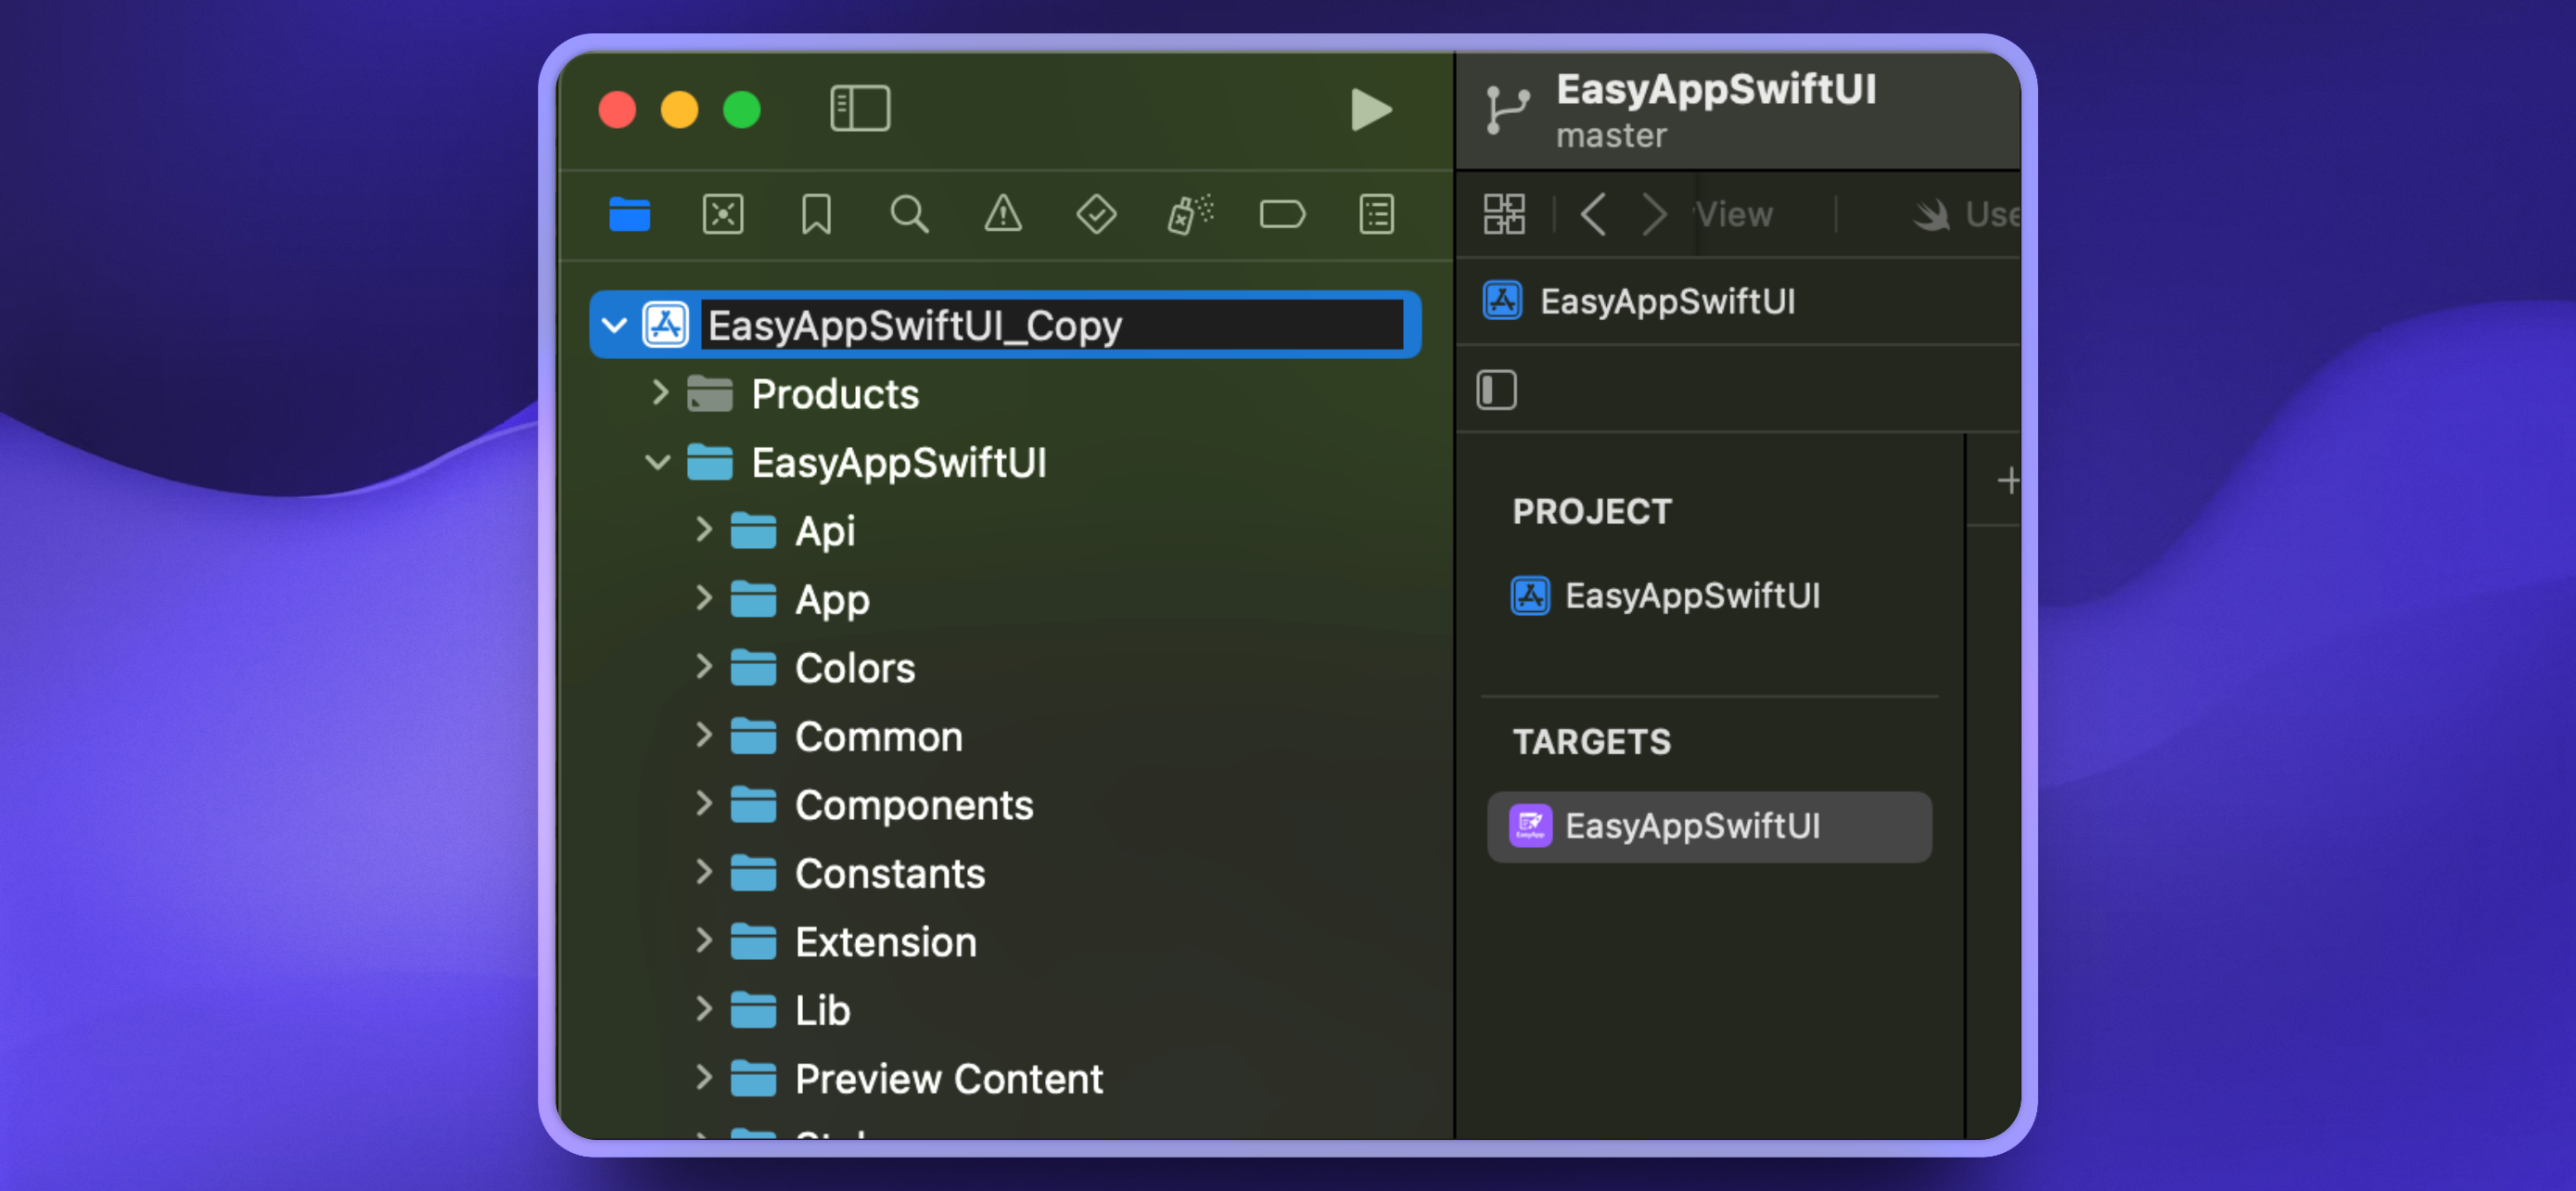The height and width of the screenshot is (1191, 2576).
Task: Open the Find navigator magnifier icon
Action: point(908,214)
